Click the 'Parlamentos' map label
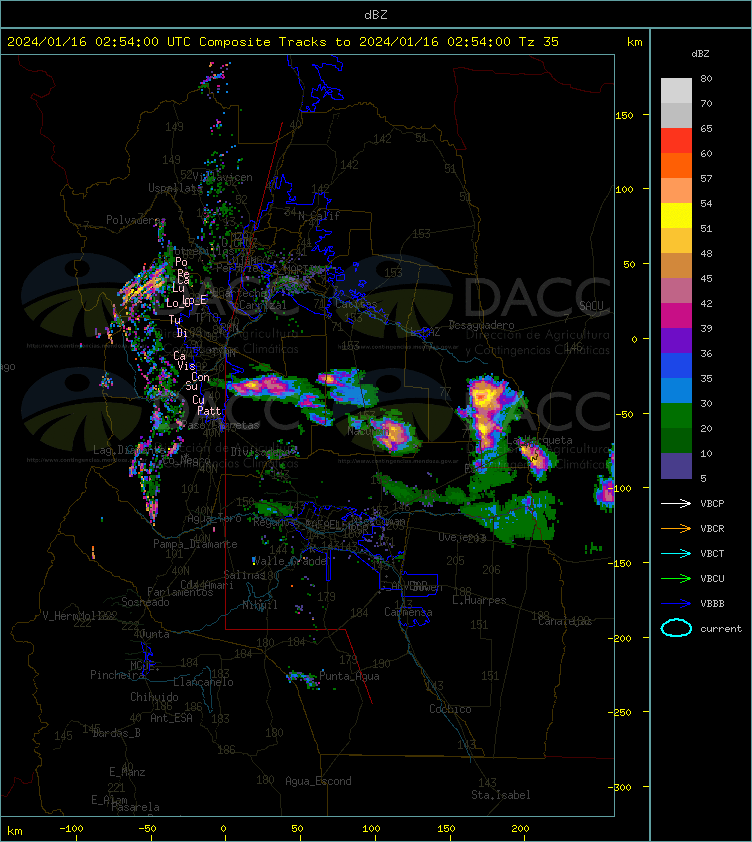 coord(180,592)
